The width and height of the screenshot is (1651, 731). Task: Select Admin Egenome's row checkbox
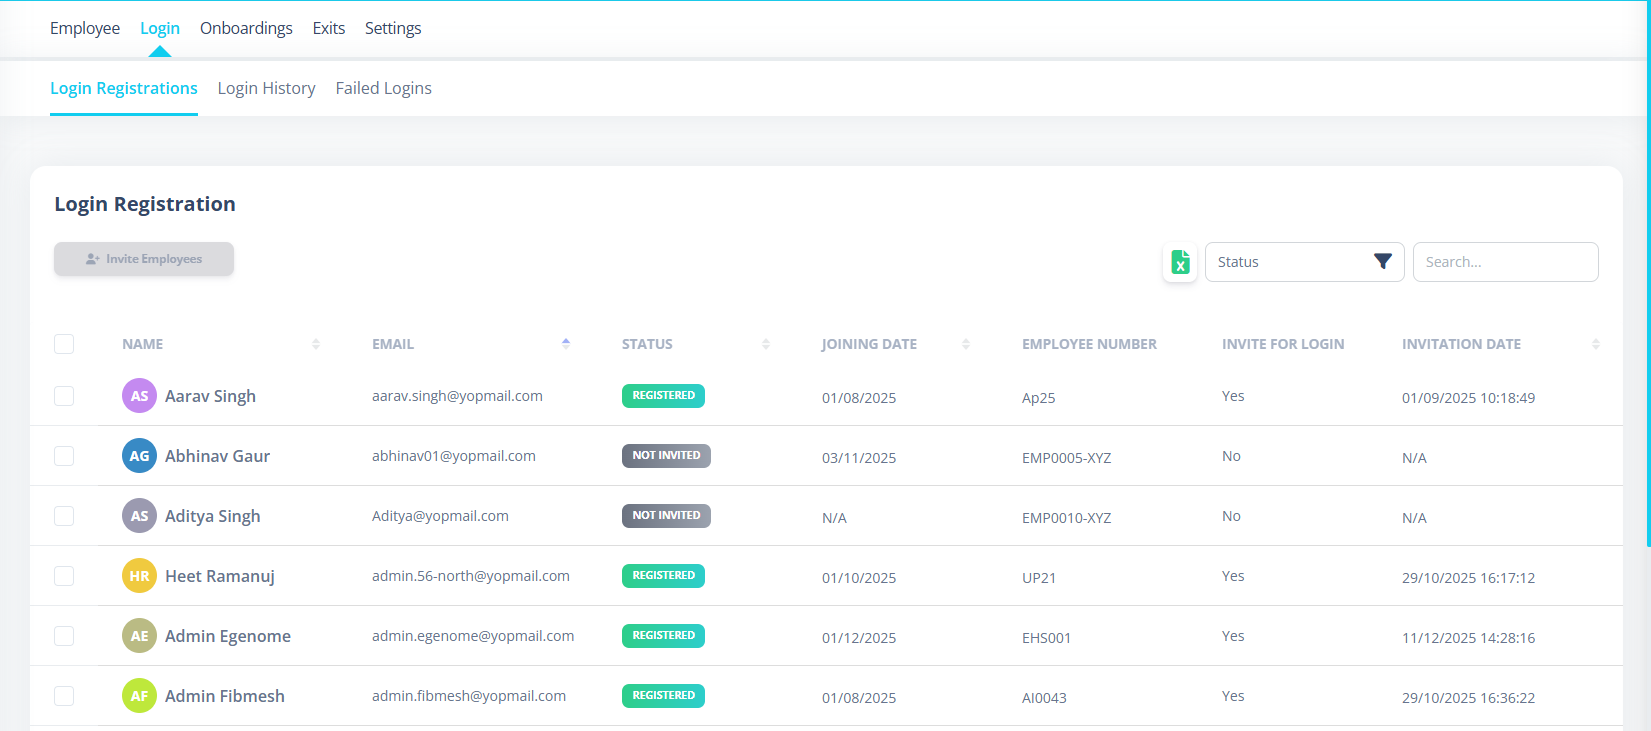64,636
